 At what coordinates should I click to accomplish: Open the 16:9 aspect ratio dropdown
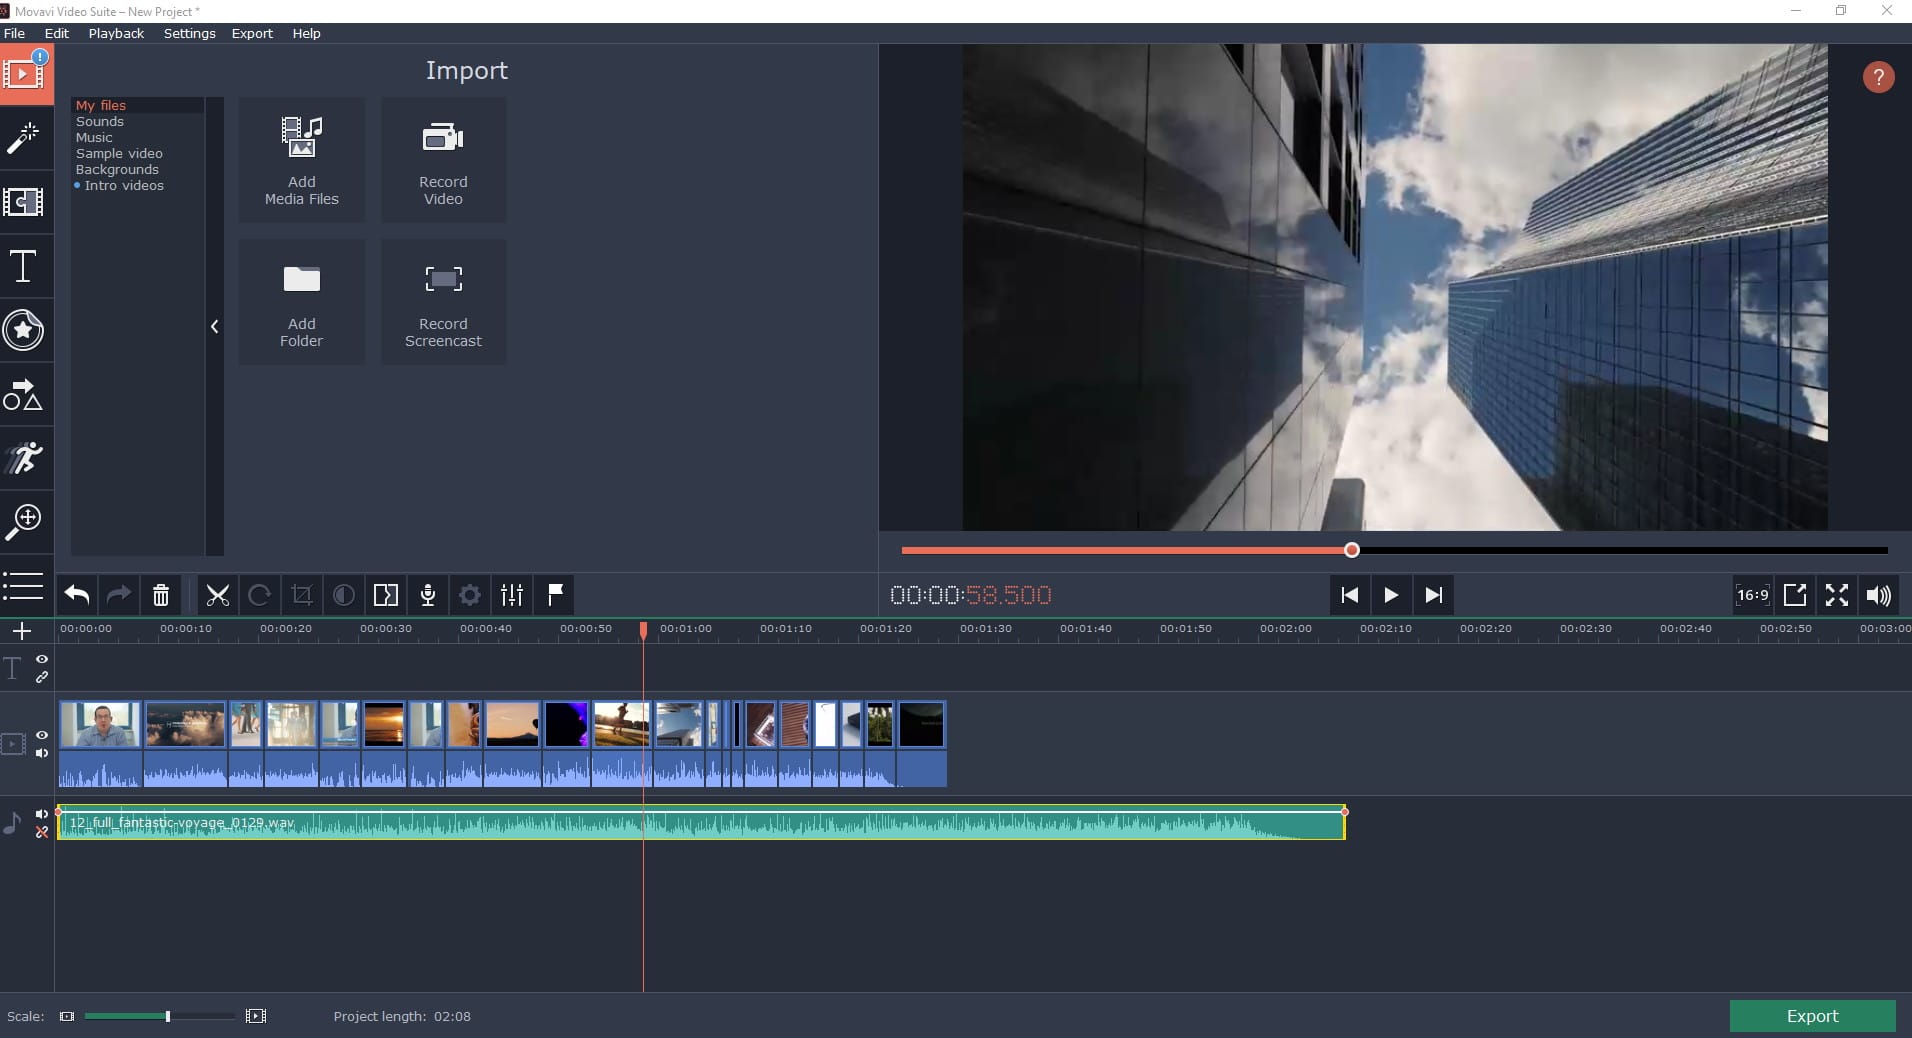point(1752,595)
